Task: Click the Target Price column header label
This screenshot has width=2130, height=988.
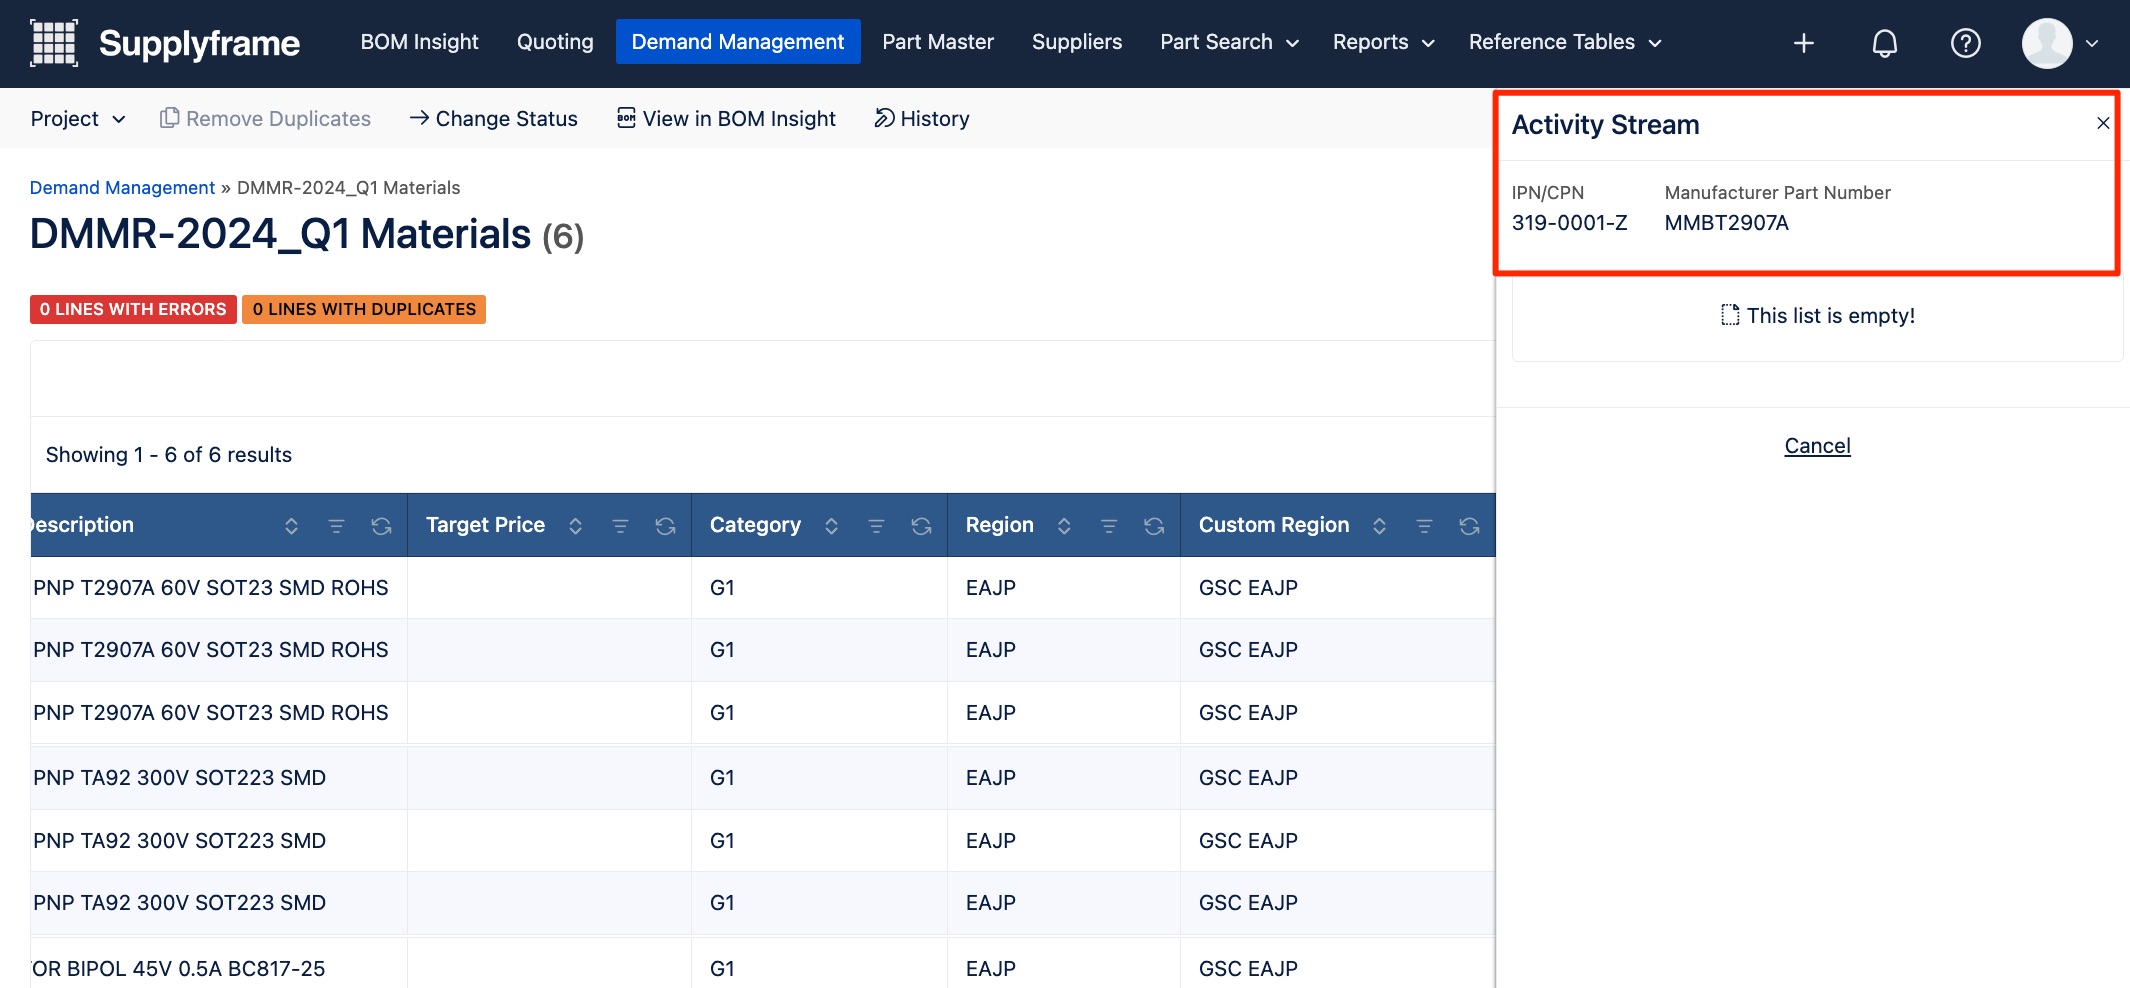Action: pos(485,525)
